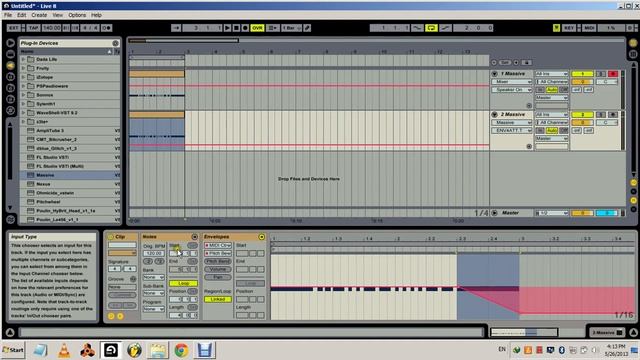Toggle the MIDI map mode switch
The width and height of the screenshot is (640, 360).
click(x=589, y=28)
